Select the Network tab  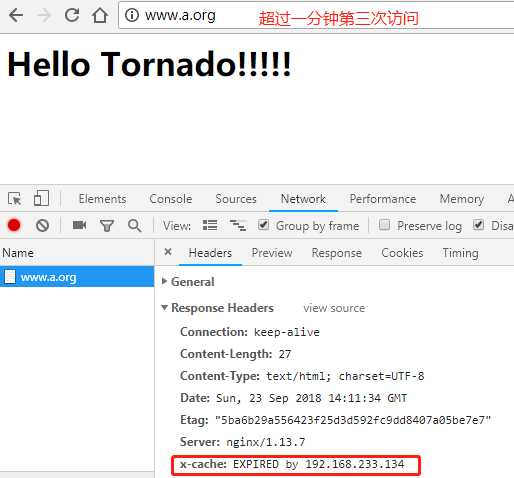pyautogui.click(x=303, y=199)
